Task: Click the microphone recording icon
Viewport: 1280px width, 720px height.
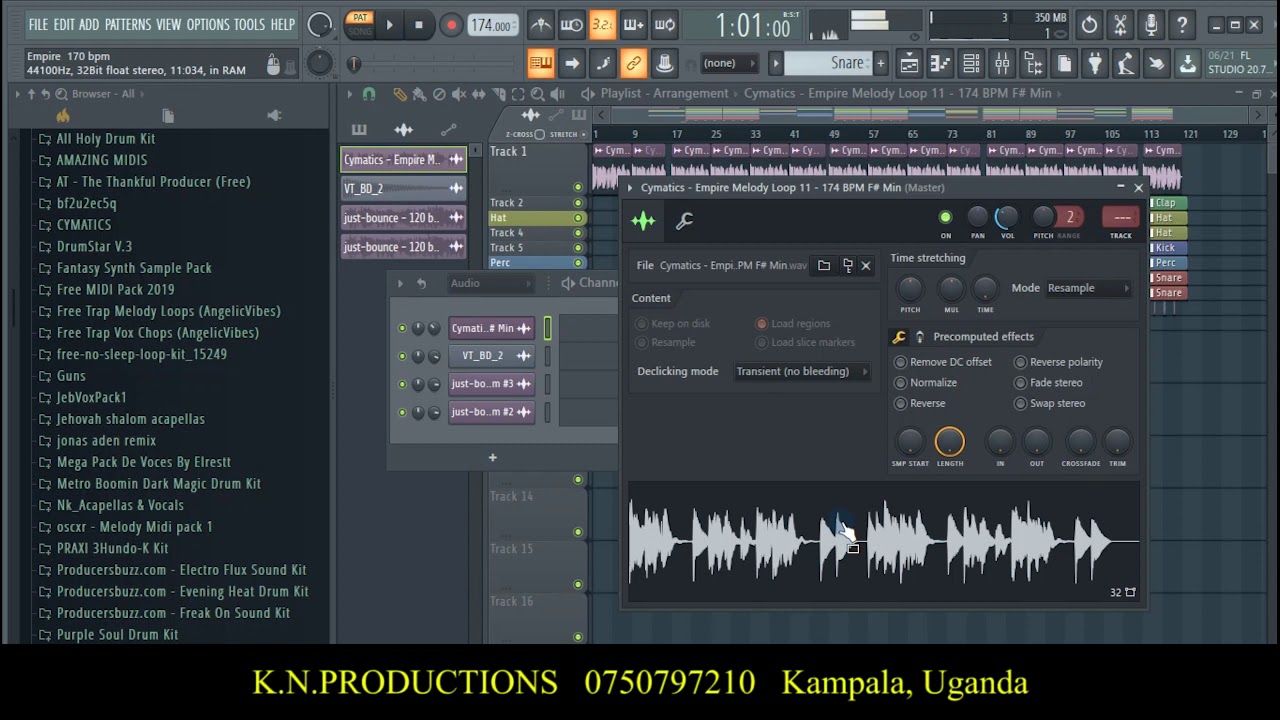Action: [x=1151, y=25]
